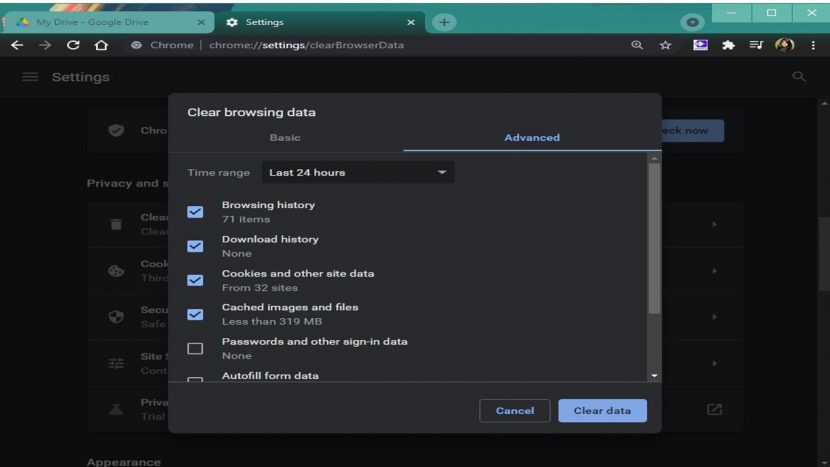830x467 pixels.
Task: Go back using the browser back arrow
Action: tap(17, 45)
